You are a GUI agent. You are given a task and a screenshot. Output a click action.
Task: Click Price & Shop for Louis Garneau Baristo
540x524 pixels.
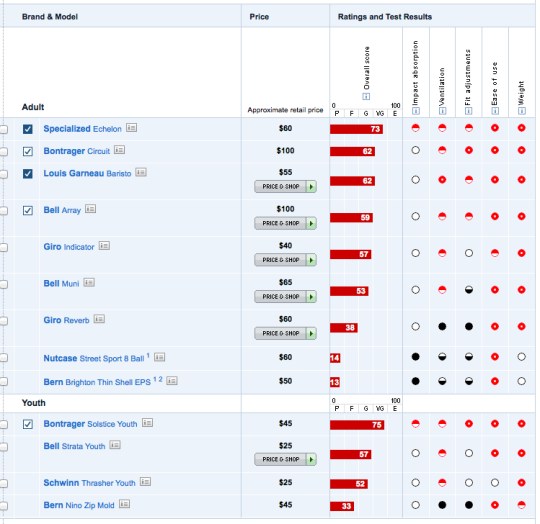click(285, 187)
